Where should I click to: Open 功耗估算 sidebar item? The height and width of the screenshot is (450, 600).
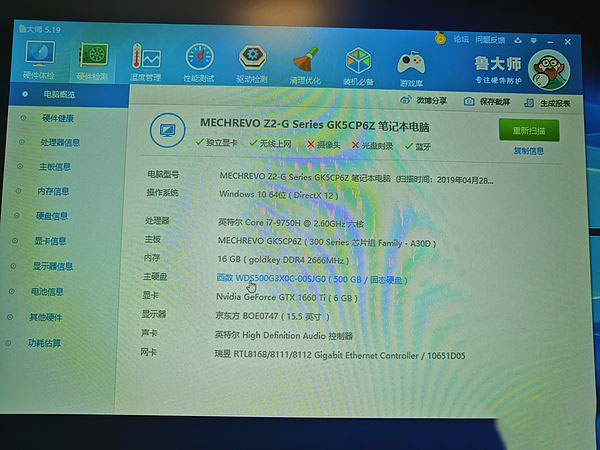coord(44,343)
